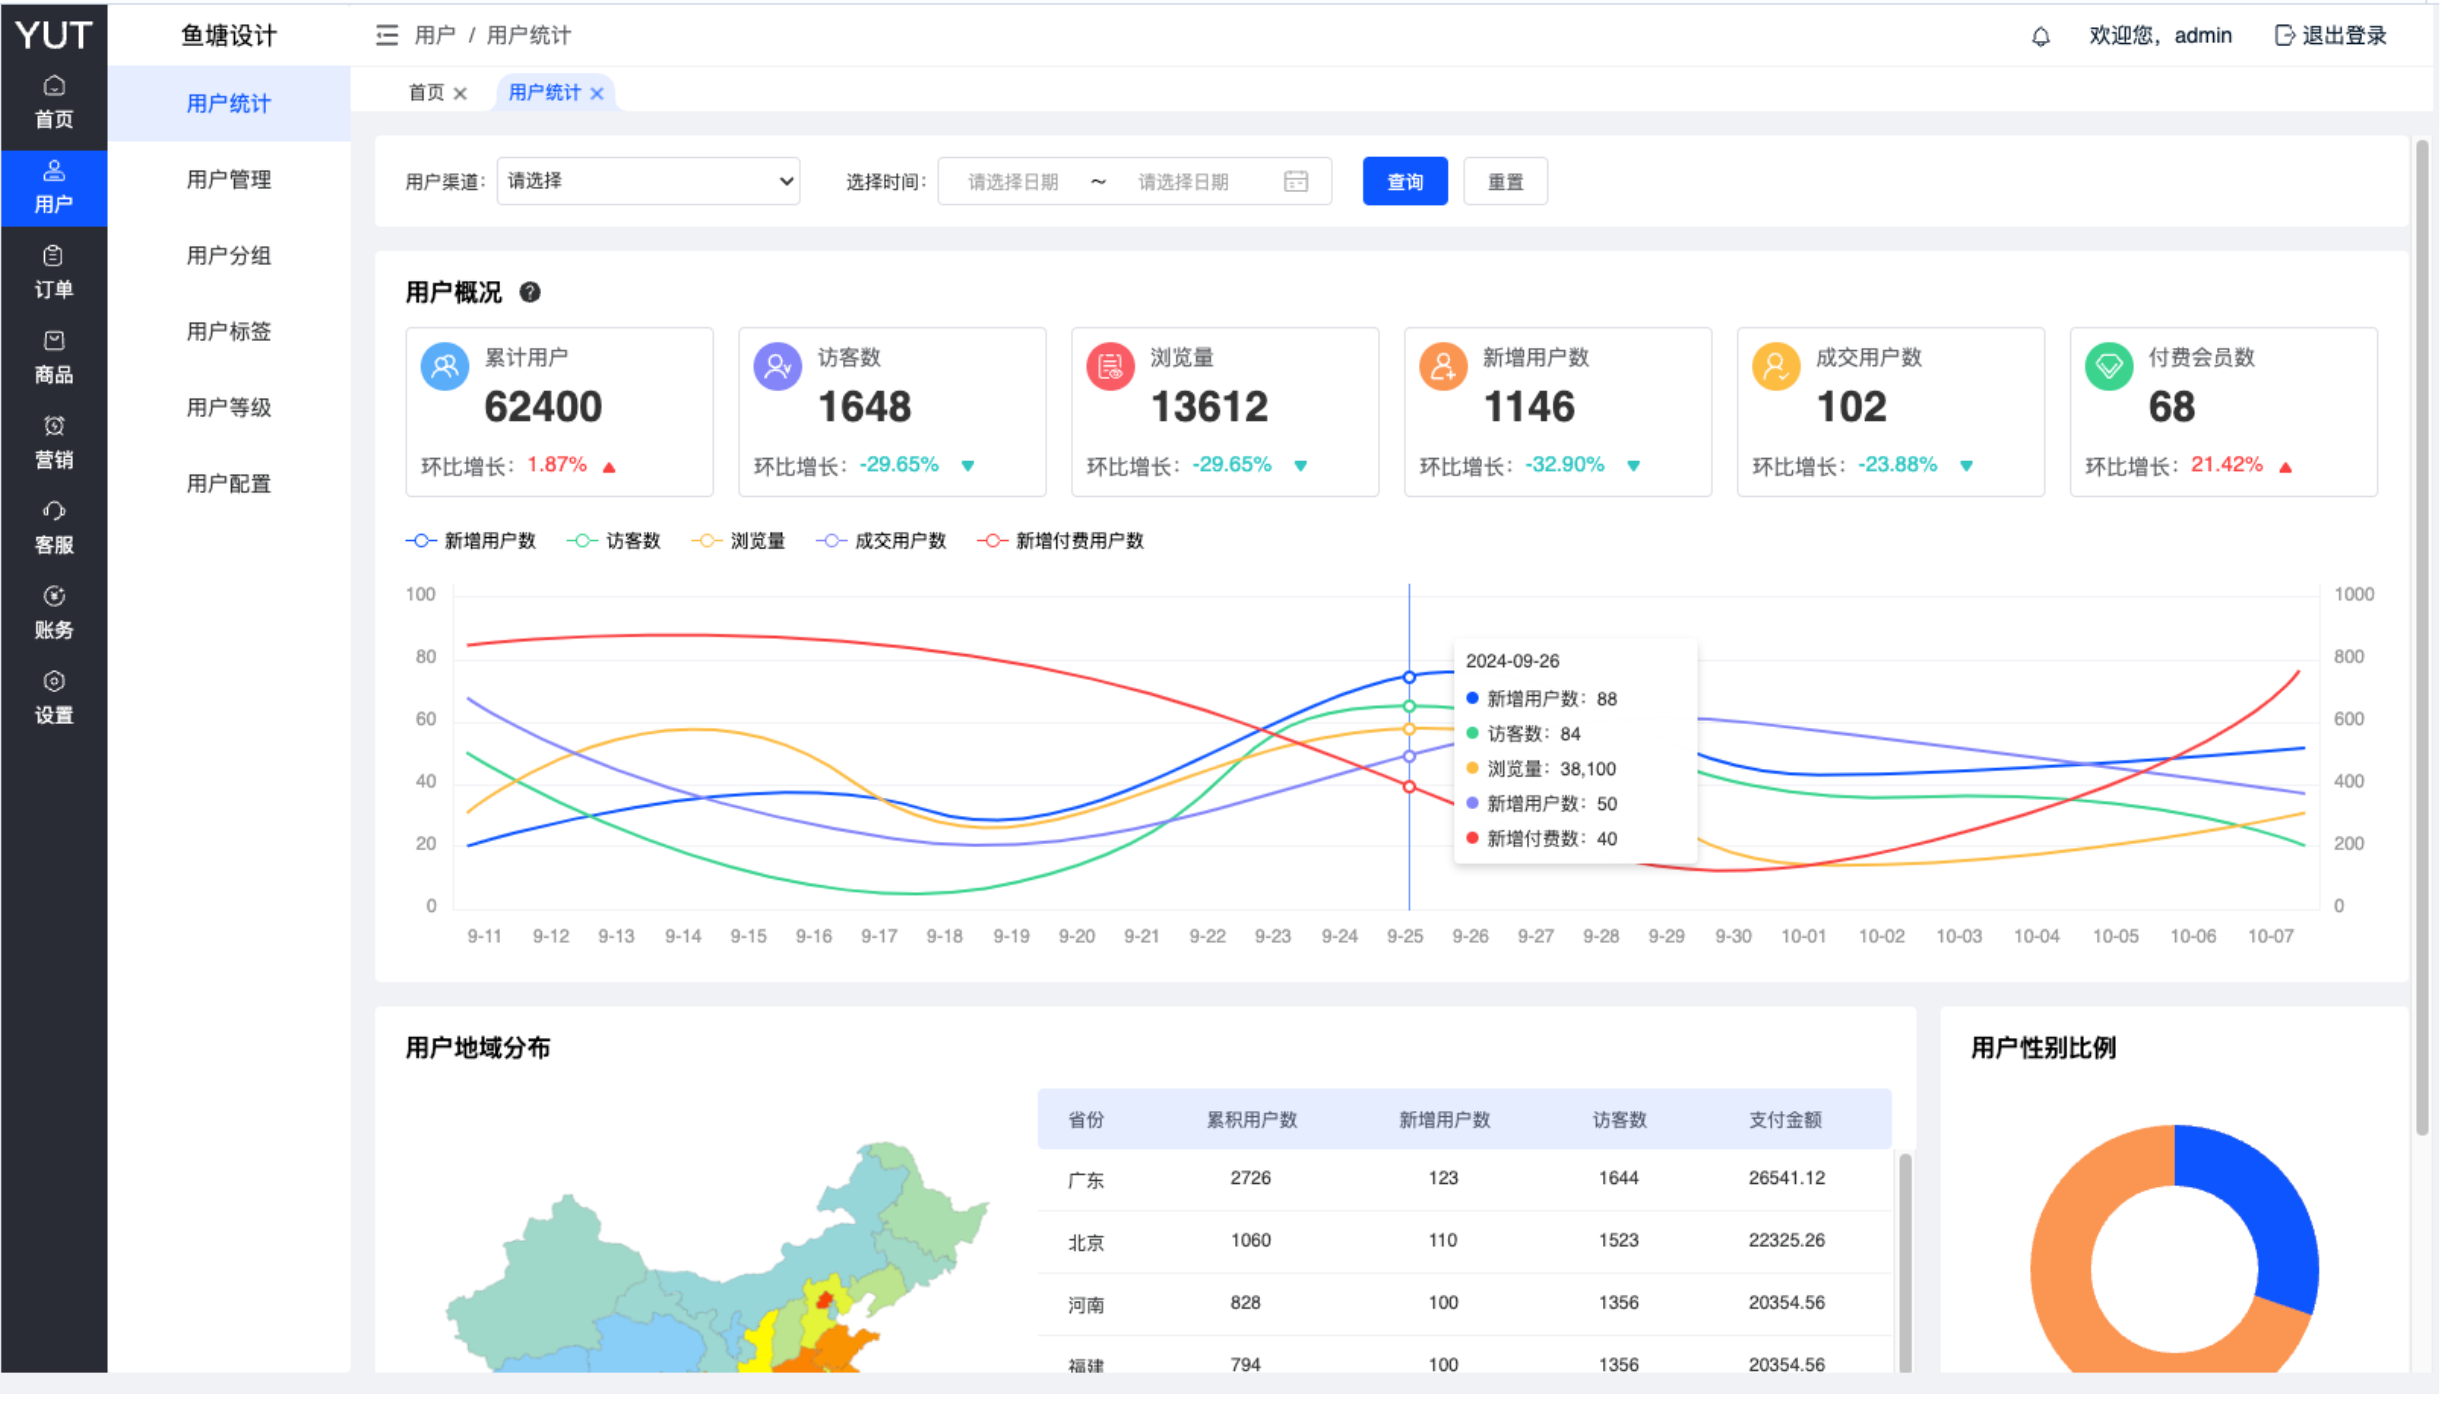Open the 订单 sidebar section
The width and height of the screenshot is (2450, 1406).
(54, 271)
